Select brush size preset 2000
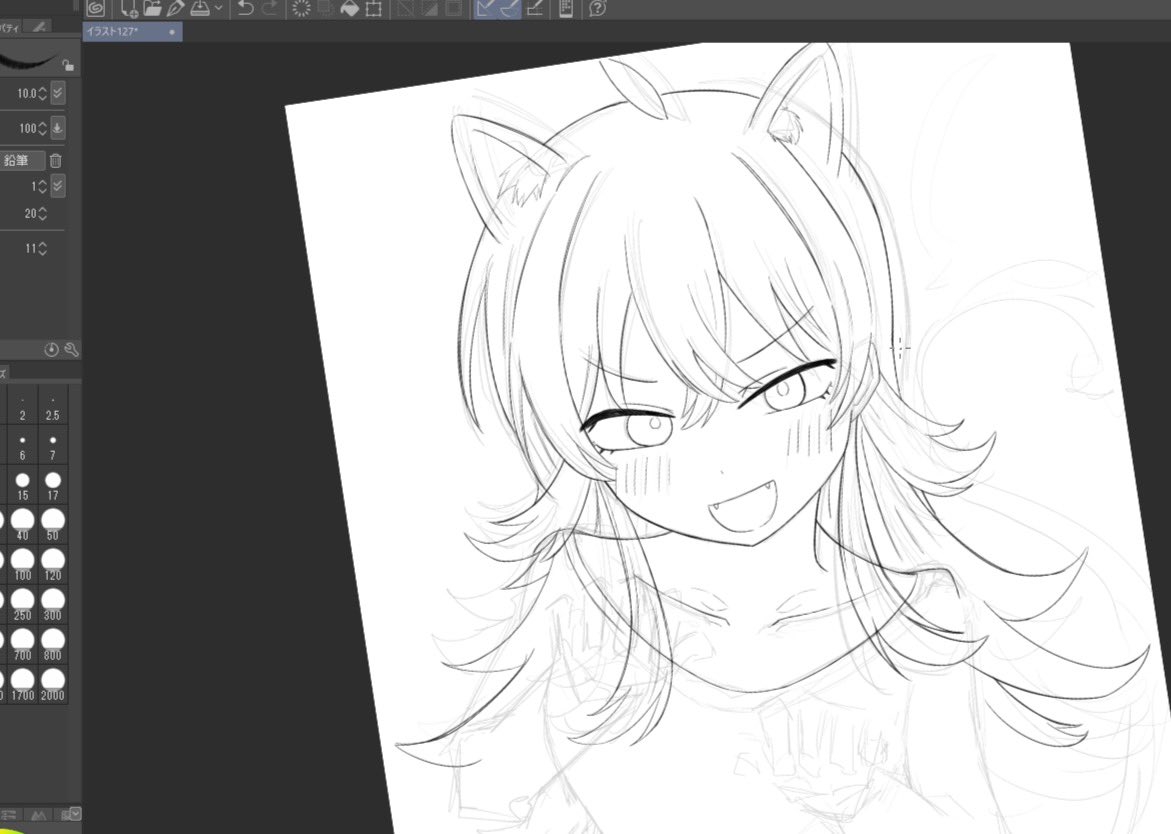The image size is (1171, 834). [x=52, y=685]
